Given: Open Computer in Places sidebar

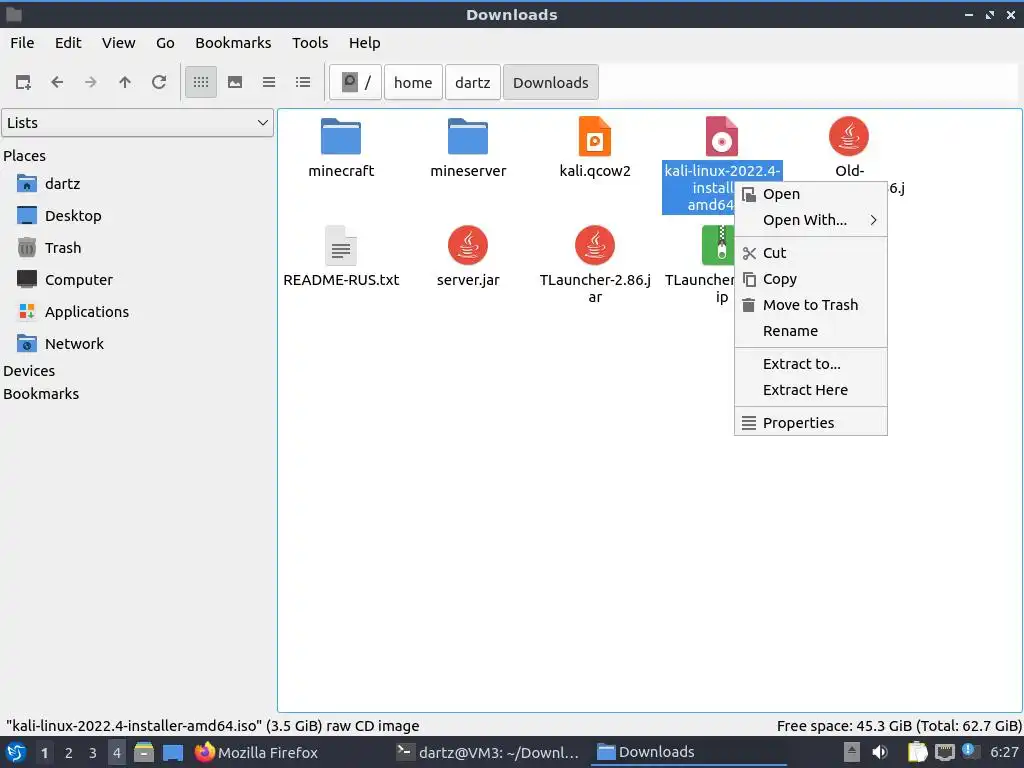Looking at the screenshot, I should [79, 280].
